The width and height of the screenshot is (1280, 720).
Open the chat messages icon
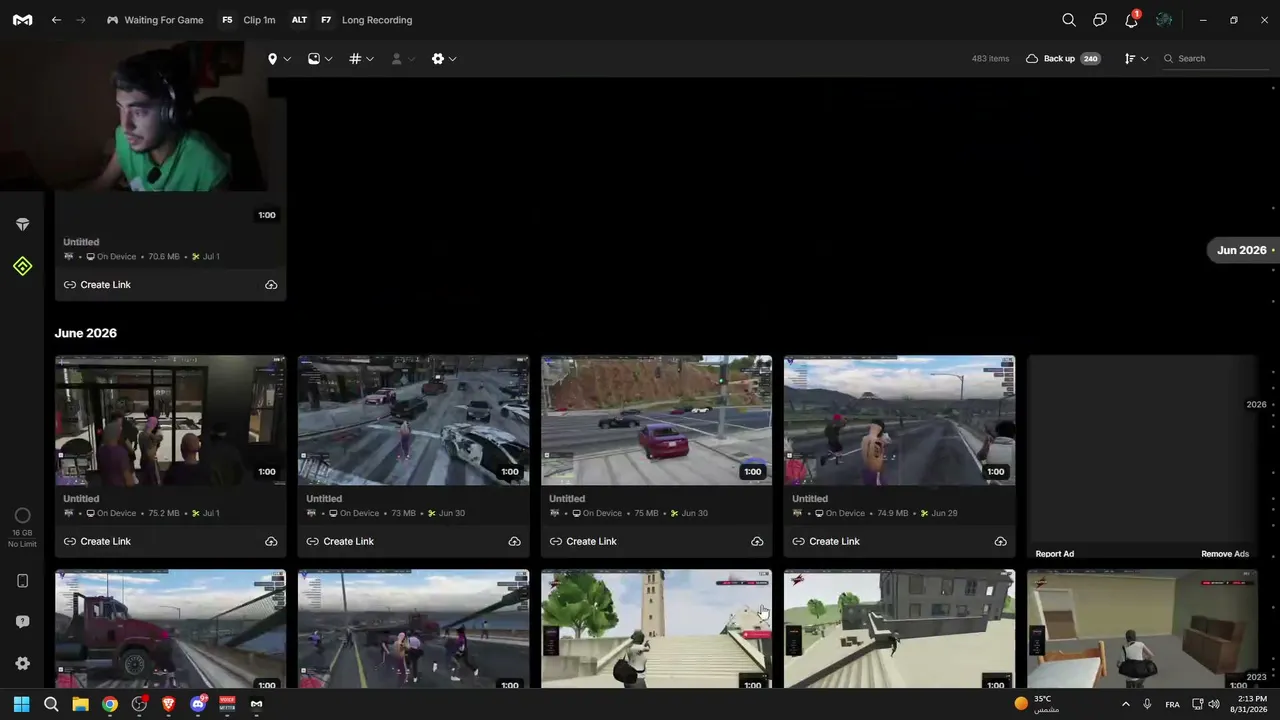[x=1100, y=20]
